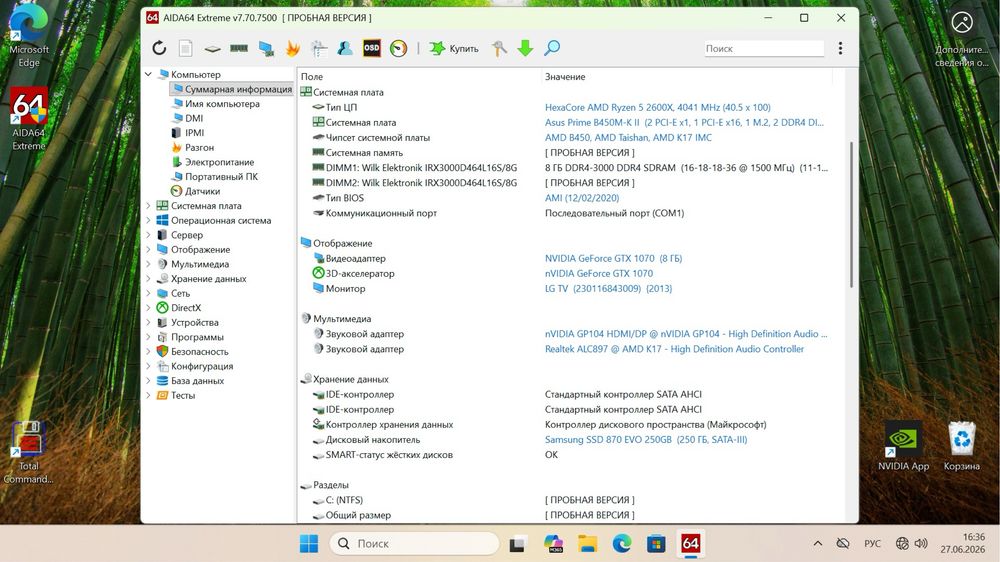1000x562 pixels.
Task: Collapse the Компьютер tree node
Action: 148,75
